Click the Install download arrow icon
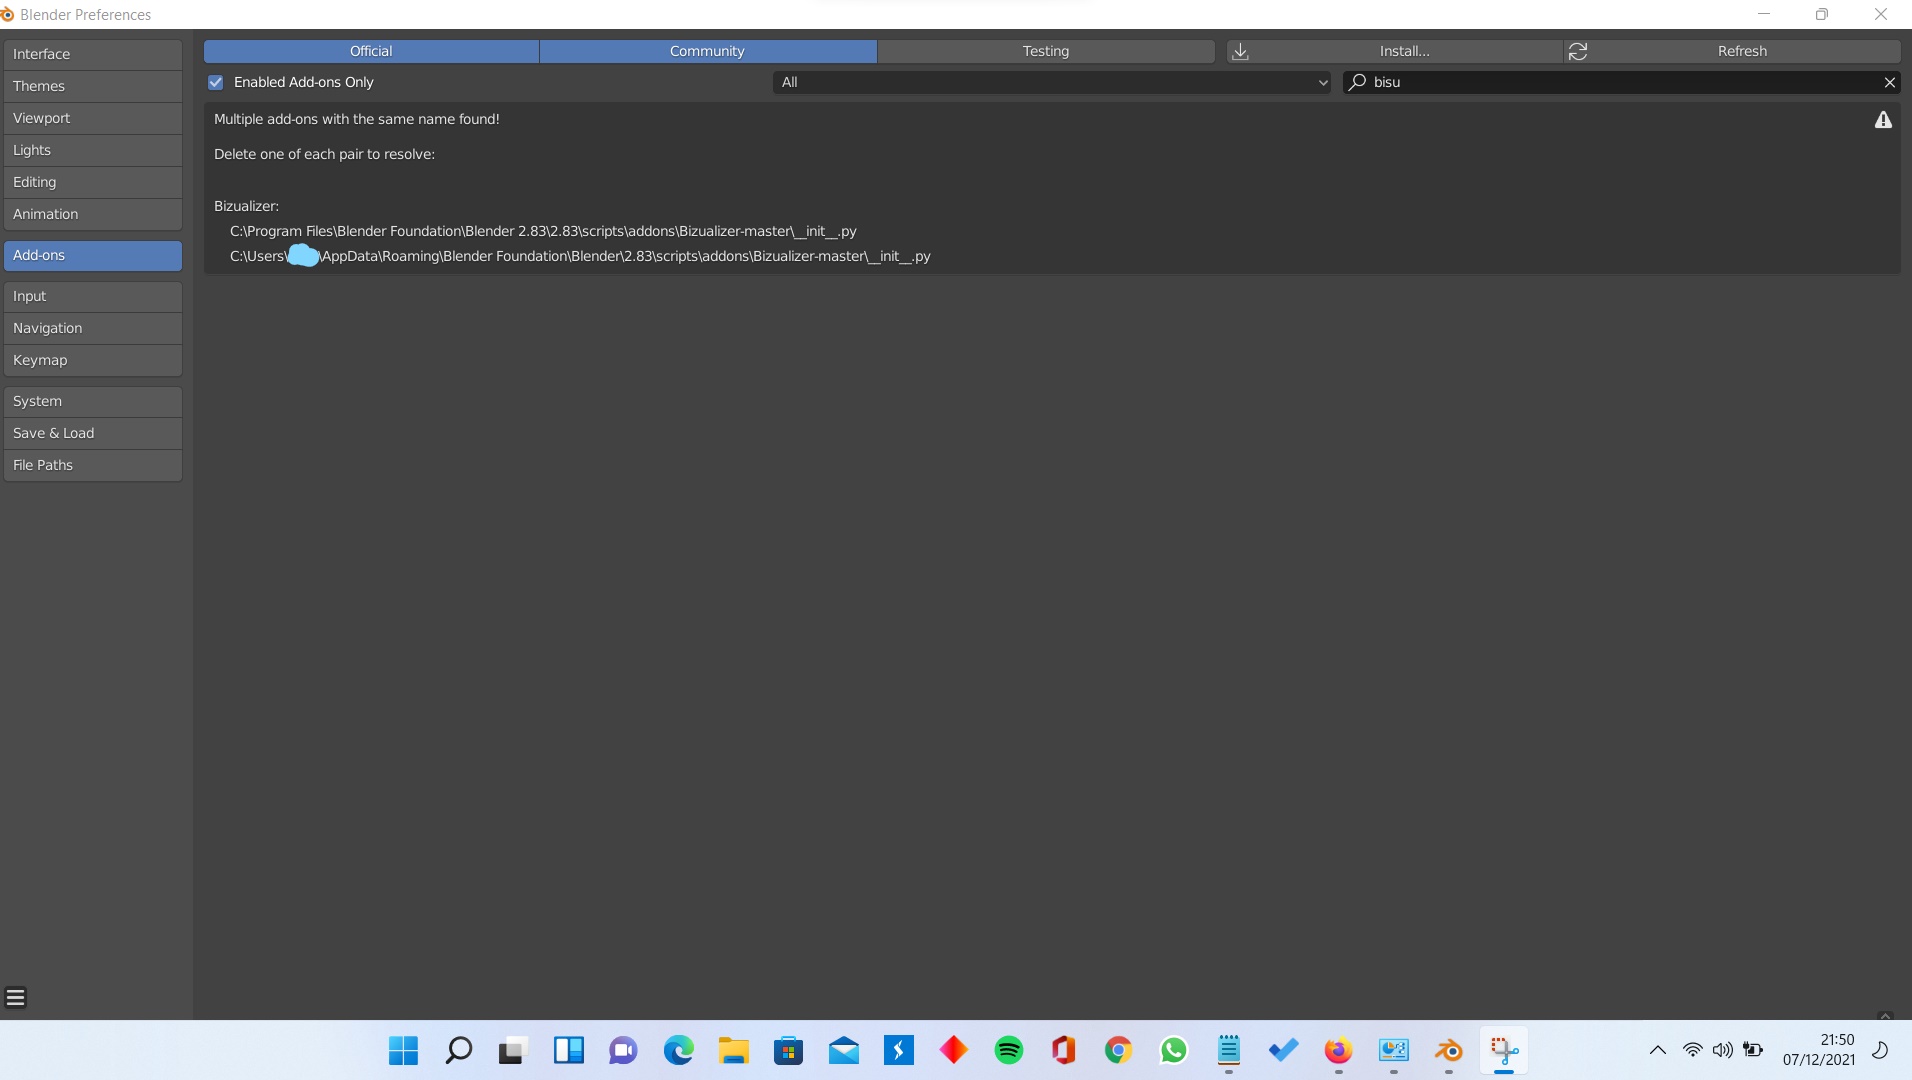The height and width of the screenshot is (1080, 1912). tap(1240, 51)
